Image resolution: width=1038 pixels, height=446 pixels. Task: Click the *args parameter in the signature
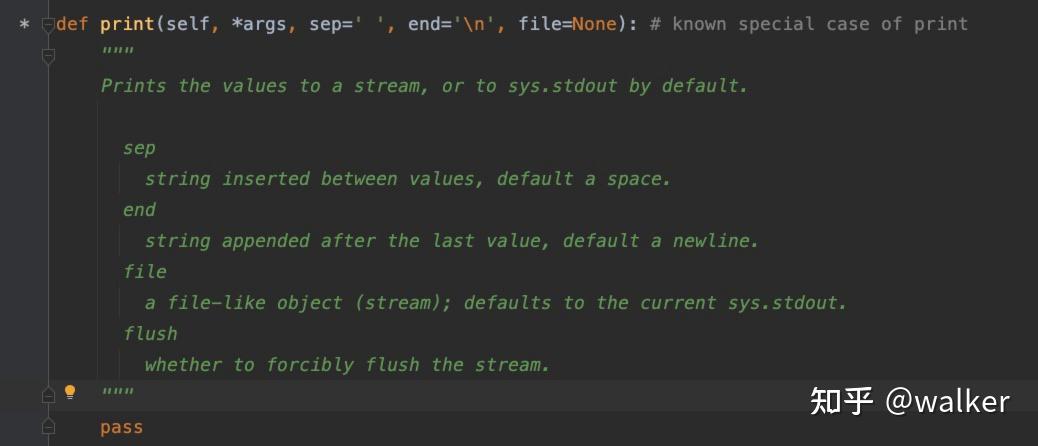(259, 25)
